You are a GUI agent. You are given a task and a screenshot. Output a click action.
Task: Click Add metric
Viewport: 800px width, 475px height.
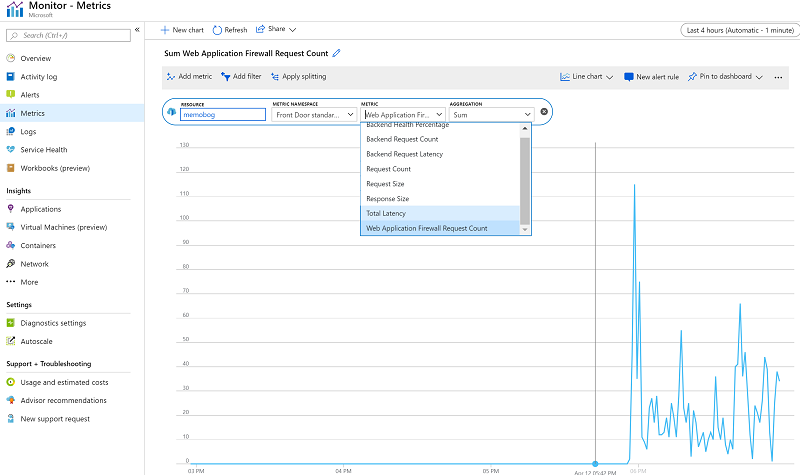tap(189, 77)
